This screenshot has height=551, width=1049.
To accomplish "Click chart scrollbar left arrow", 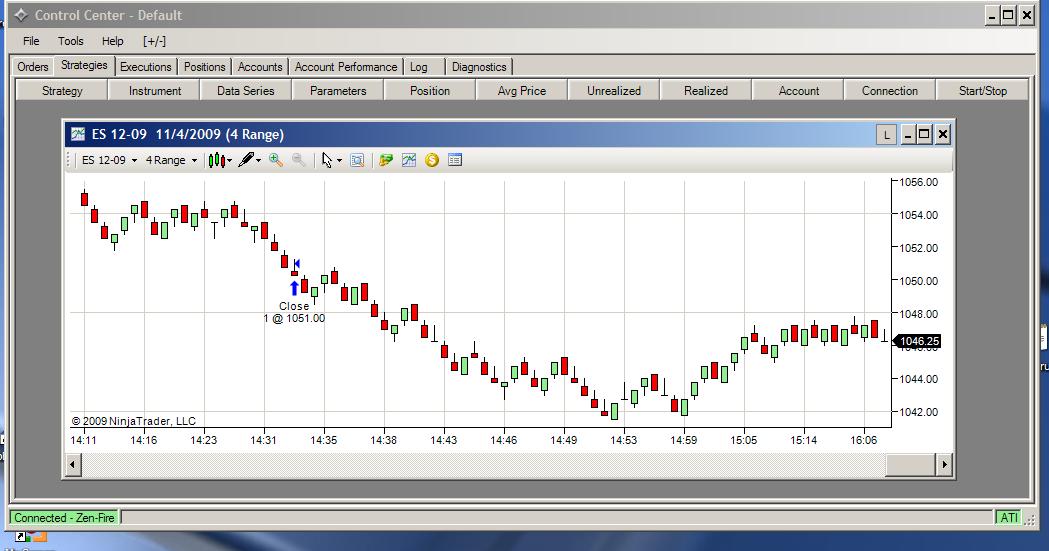I will (x=74, y=464).
